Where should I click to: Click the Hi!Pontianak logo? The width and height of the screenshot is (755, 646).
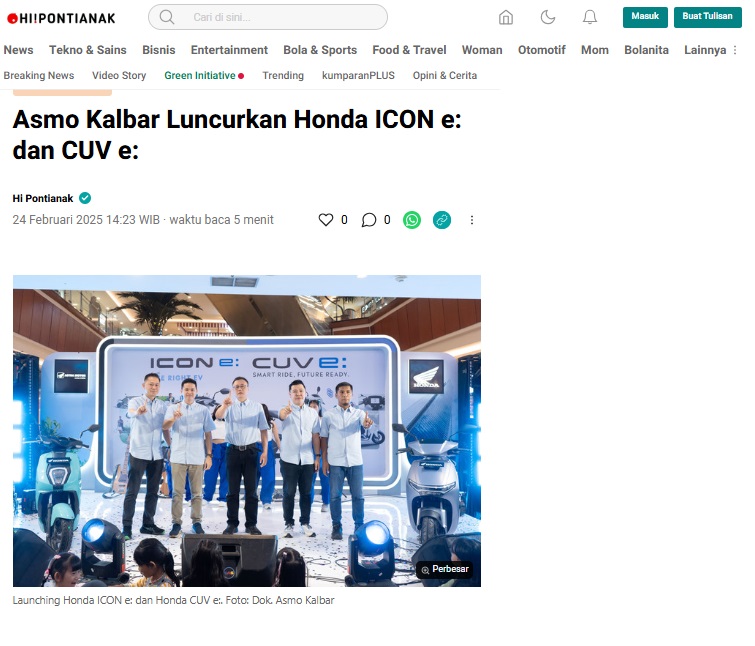(61, 18)
